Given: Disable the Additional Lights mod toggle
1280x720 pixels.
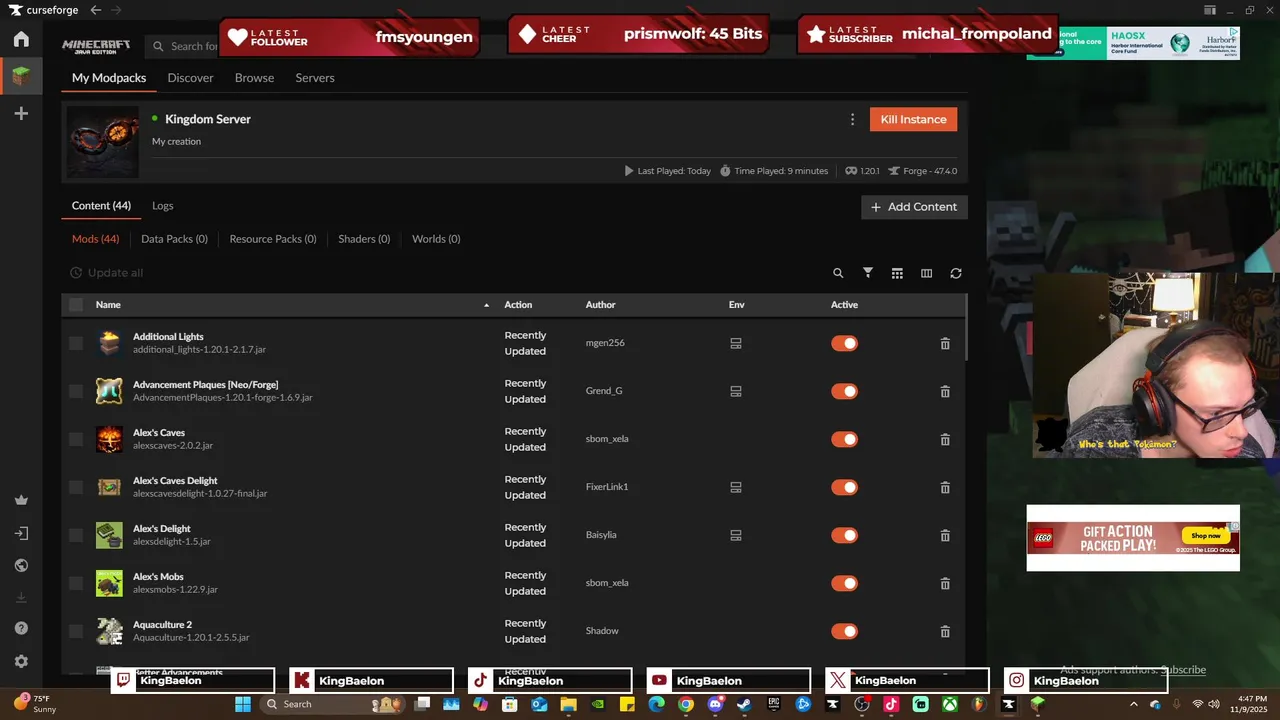Looking at the screenshot, I should click(x=845, y=343).
